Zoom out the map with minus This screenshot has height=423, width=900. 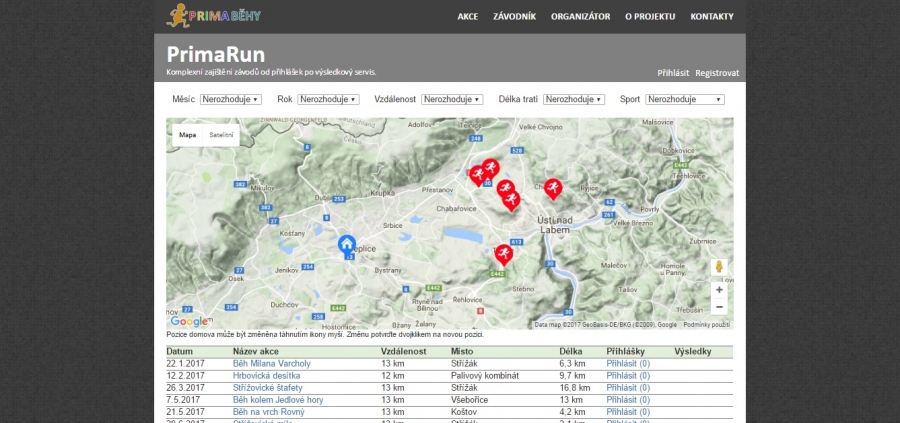pyautogui.click(x=719, y=306)
